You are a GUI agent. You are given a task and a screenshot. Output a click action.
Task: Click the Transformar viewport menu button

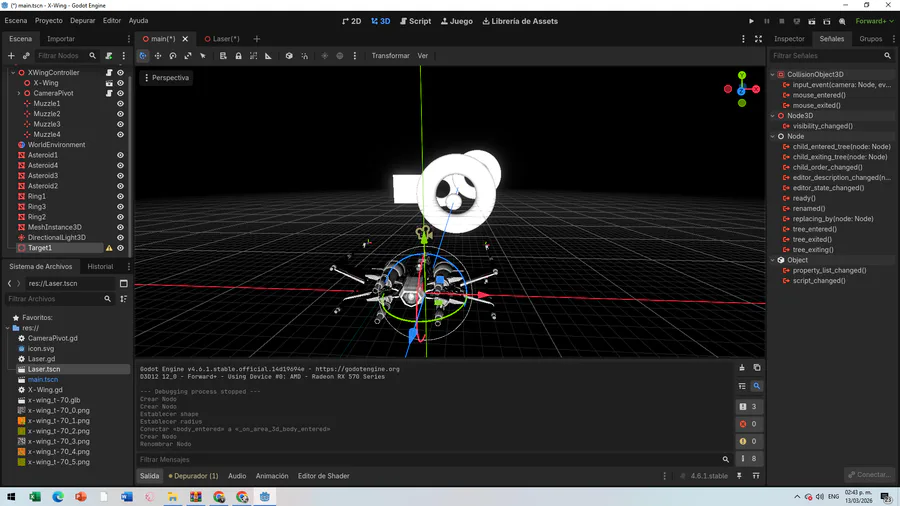390,56
